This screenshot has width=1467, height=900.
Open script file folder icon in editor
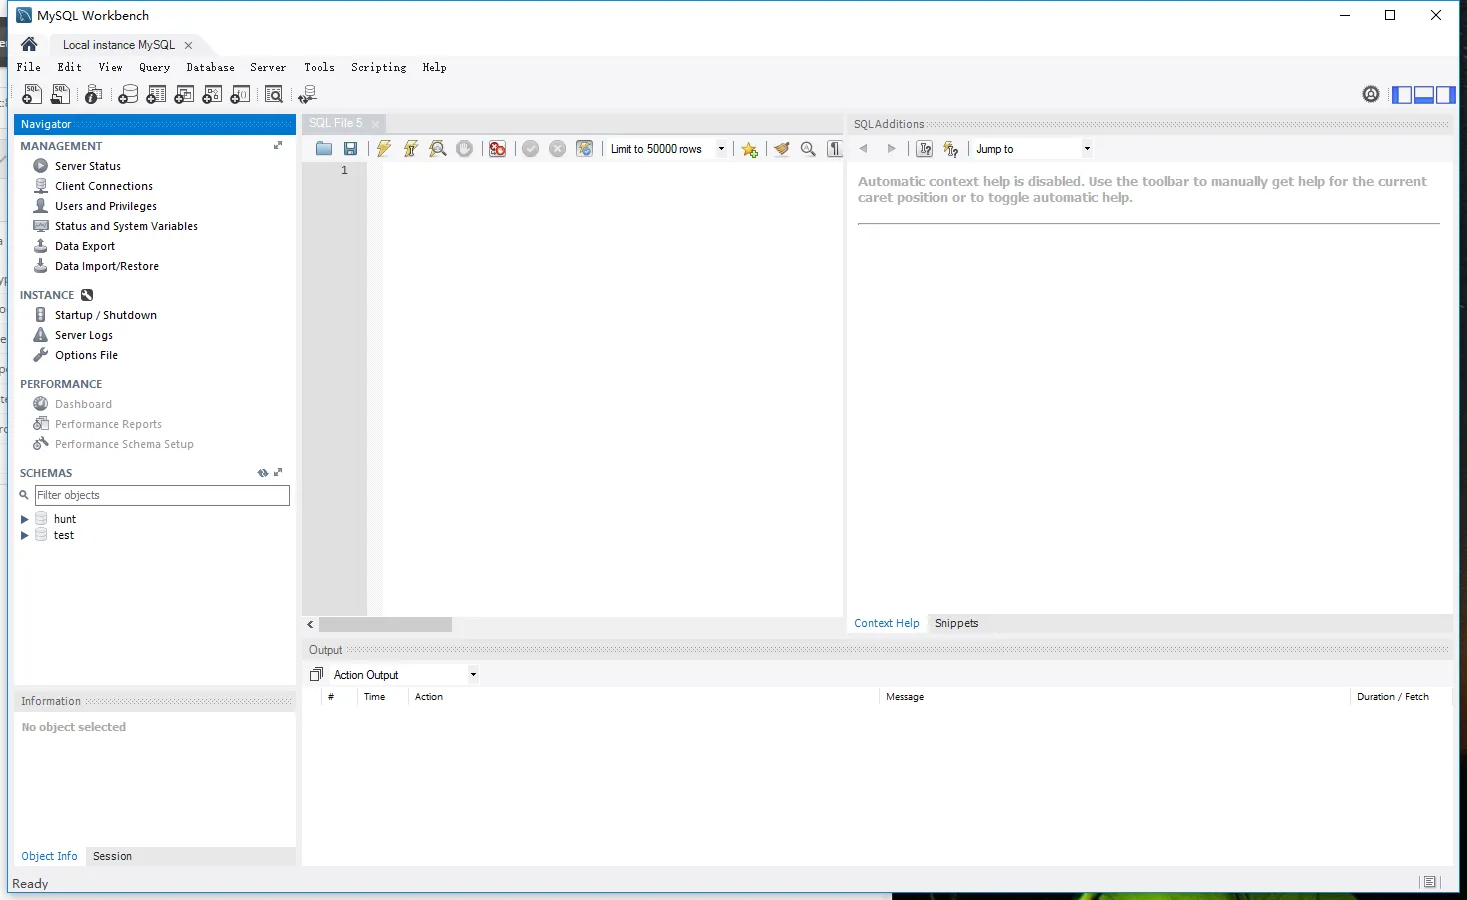click(x=324, y=149)
